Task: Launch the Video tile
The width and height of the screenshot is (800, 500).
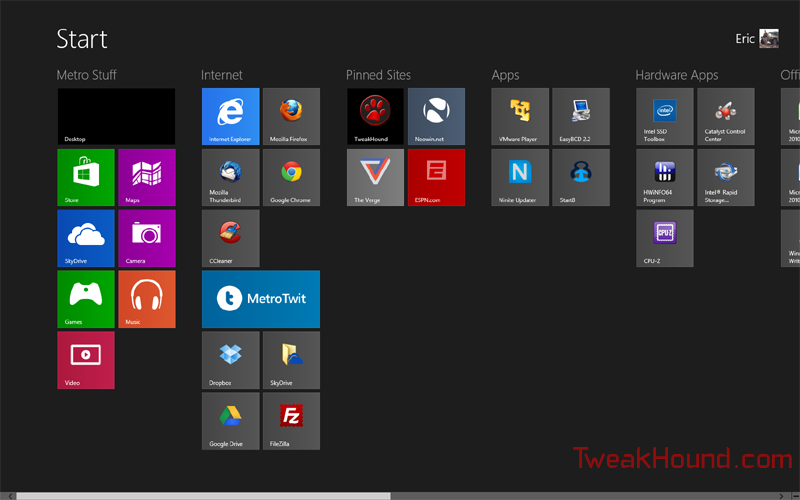Action: coord(86,360)
